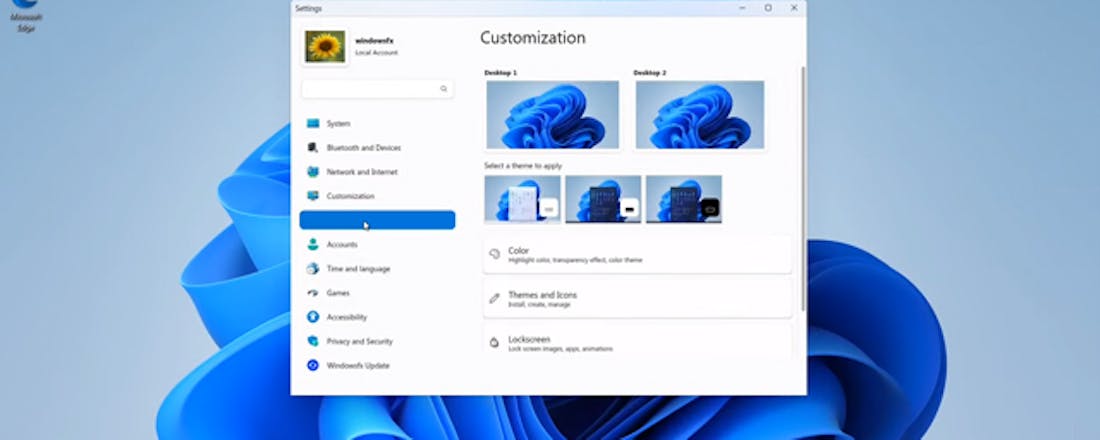Image resolution: width=1100 pixels, height=440 pixels.
Task: Go to Network and Internet settings
Action: coord(377,172)
